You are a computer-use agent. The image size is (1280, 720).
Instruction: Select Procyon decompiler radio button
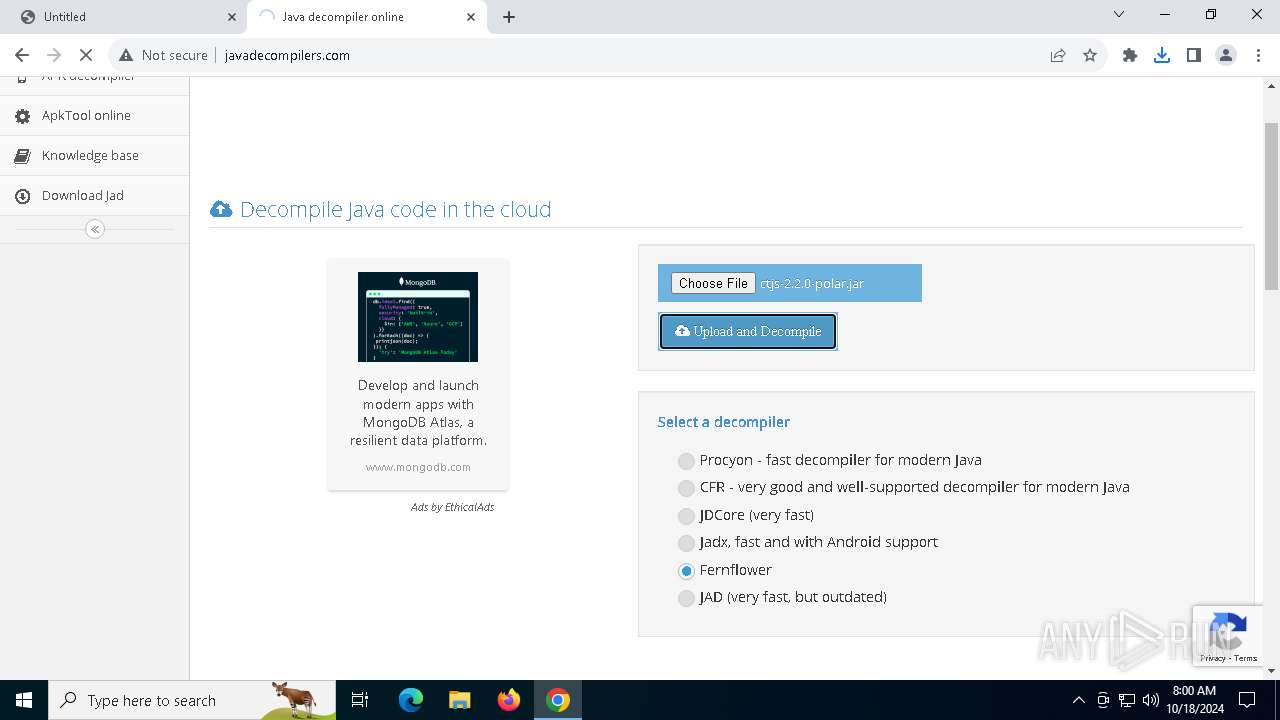tap(686, 461)
